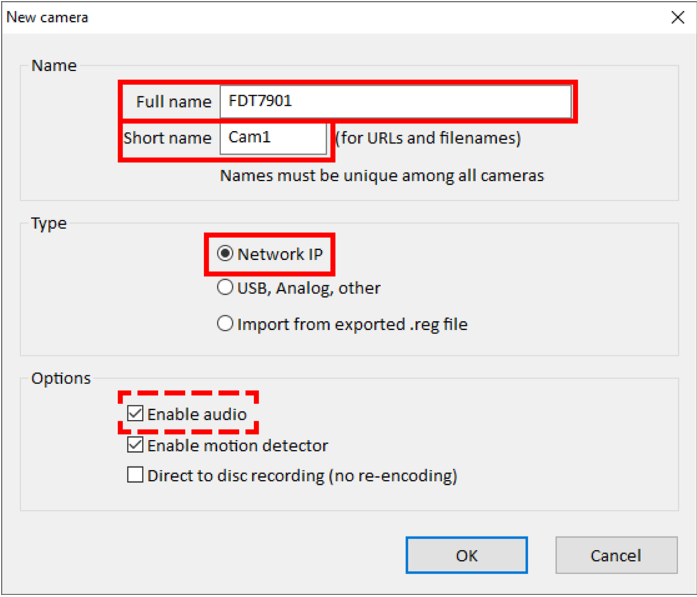Select Import from exported .reg file option
Image resolution: width=697 pixels, height=597 pixels.
tap(226, 324)
